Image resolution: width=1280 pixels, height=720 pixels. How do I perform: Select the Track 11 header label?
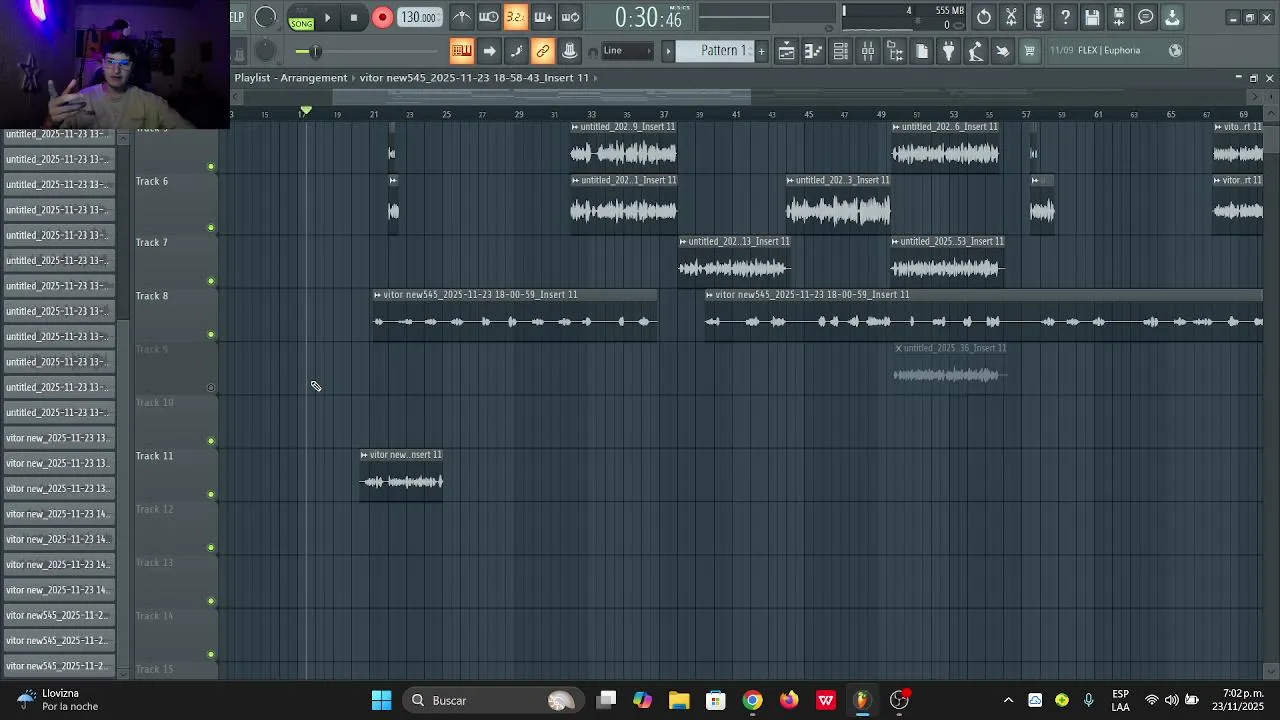coord(154,456)
